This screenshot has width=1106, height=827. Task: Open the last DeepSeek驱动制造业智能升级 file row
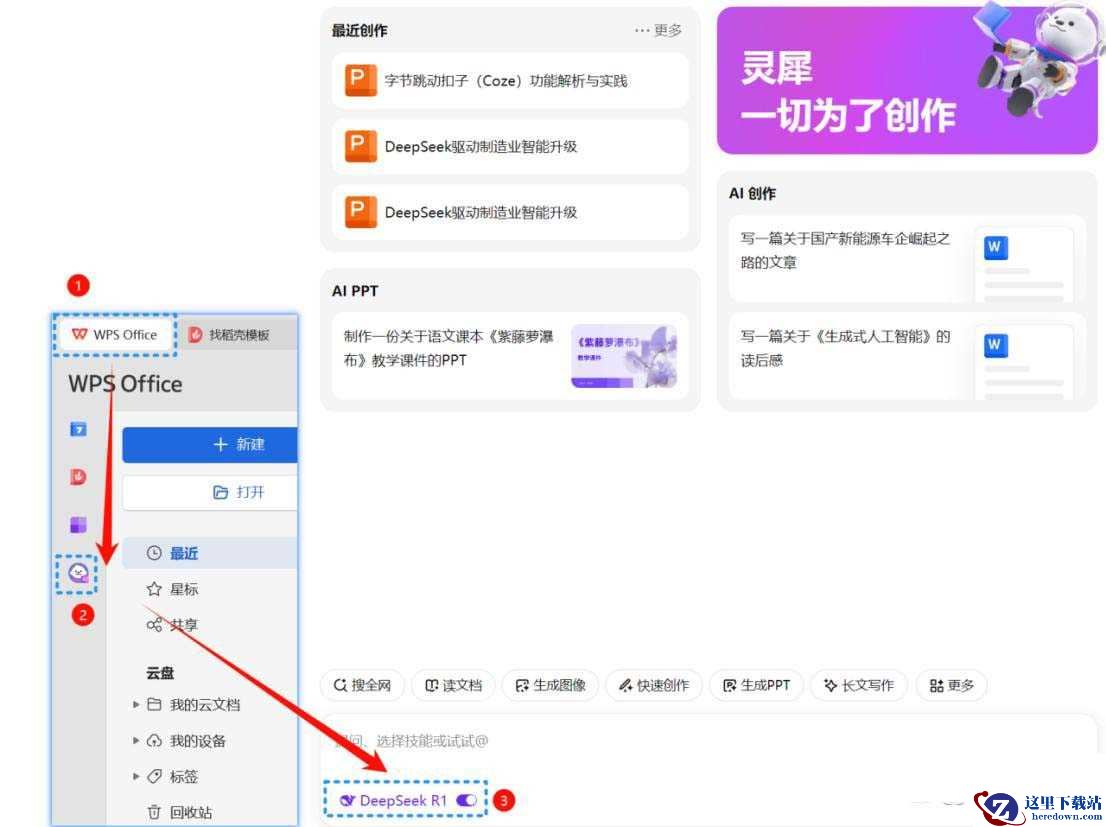510,212
